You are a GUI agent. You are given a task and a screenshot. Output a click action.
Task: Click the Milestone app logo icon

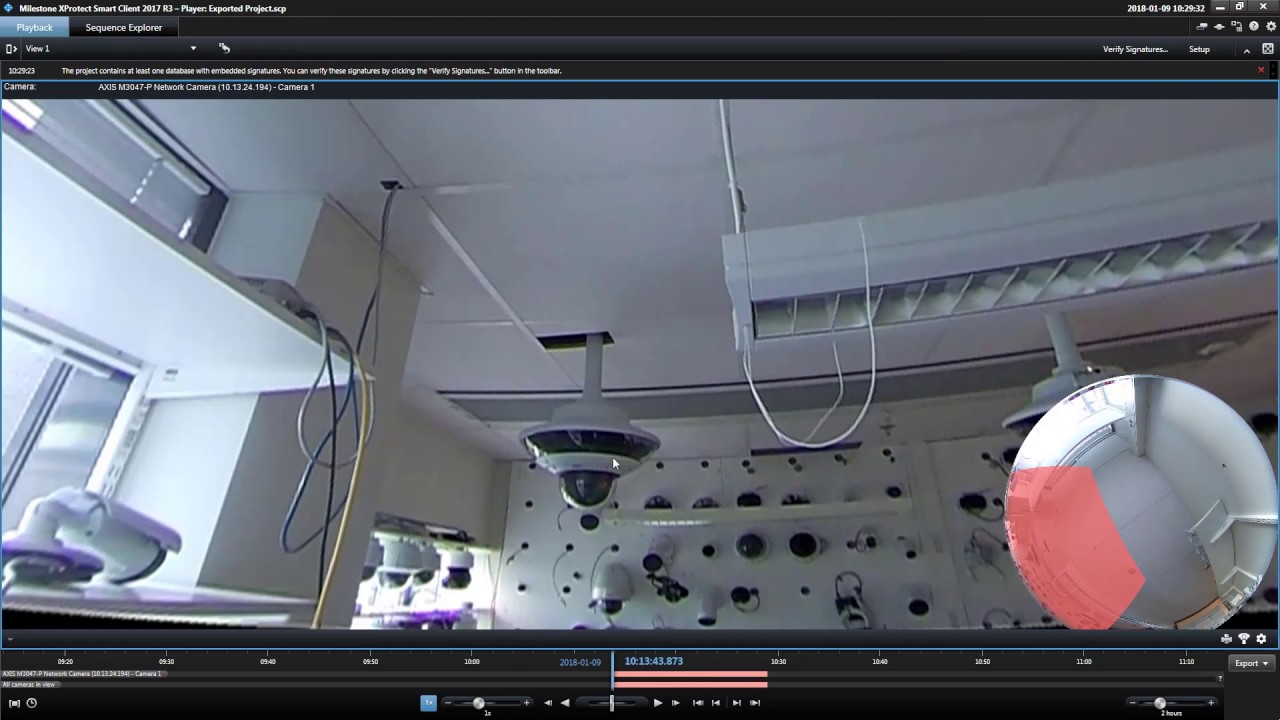8,7
